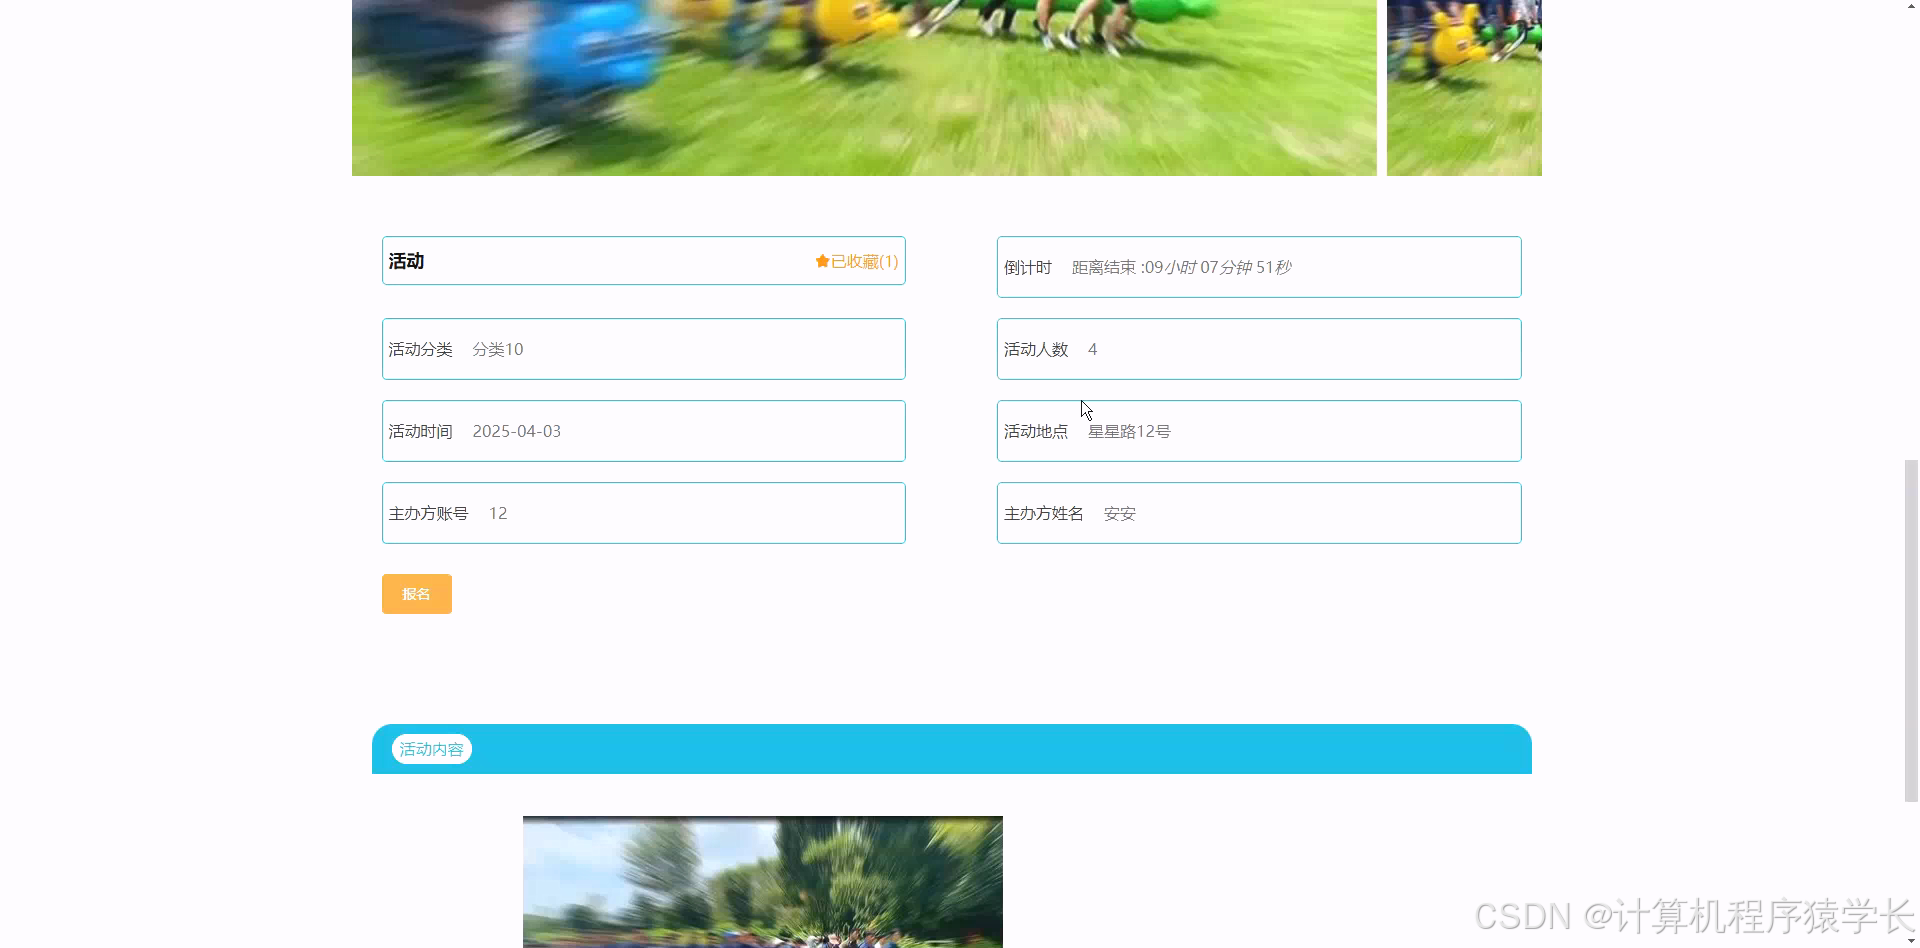The width and height of the screenshot is (1920, 948).
Task: Click the orange 报名 signup button
Action: click(x=416, y=594)
